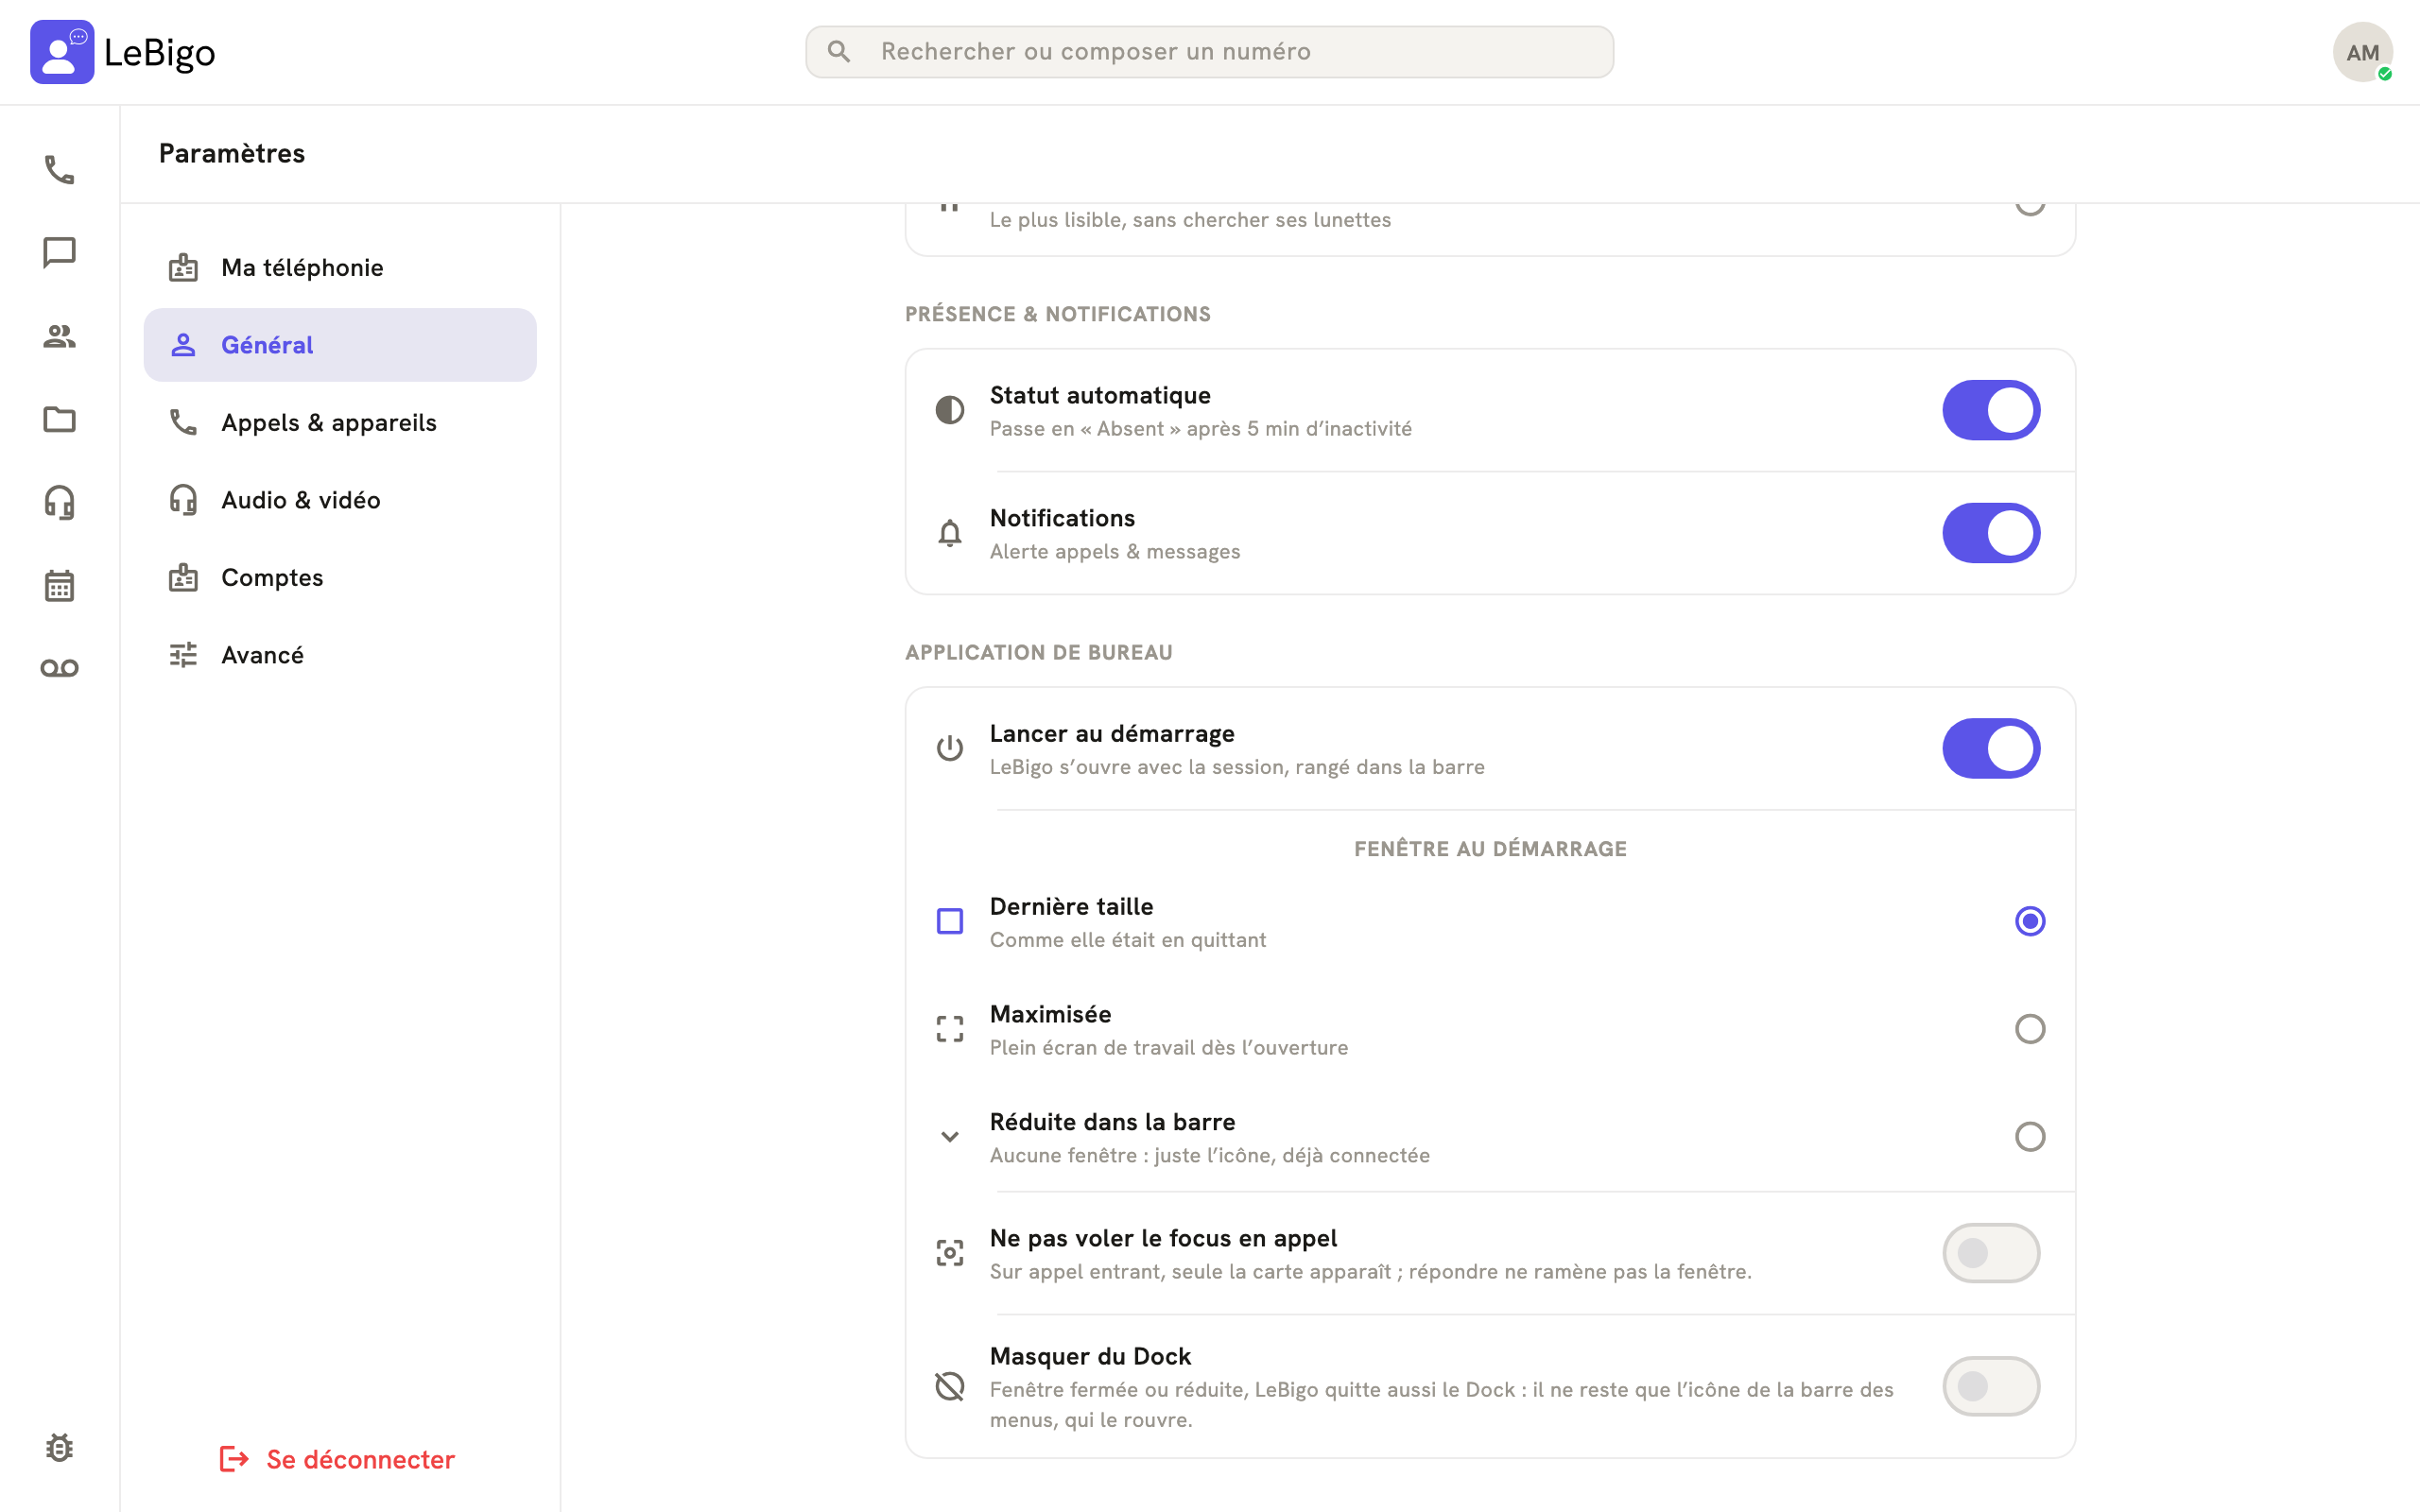Click the half-moon Statut automatique icon

pyautogui.click(x=950, y=410)
